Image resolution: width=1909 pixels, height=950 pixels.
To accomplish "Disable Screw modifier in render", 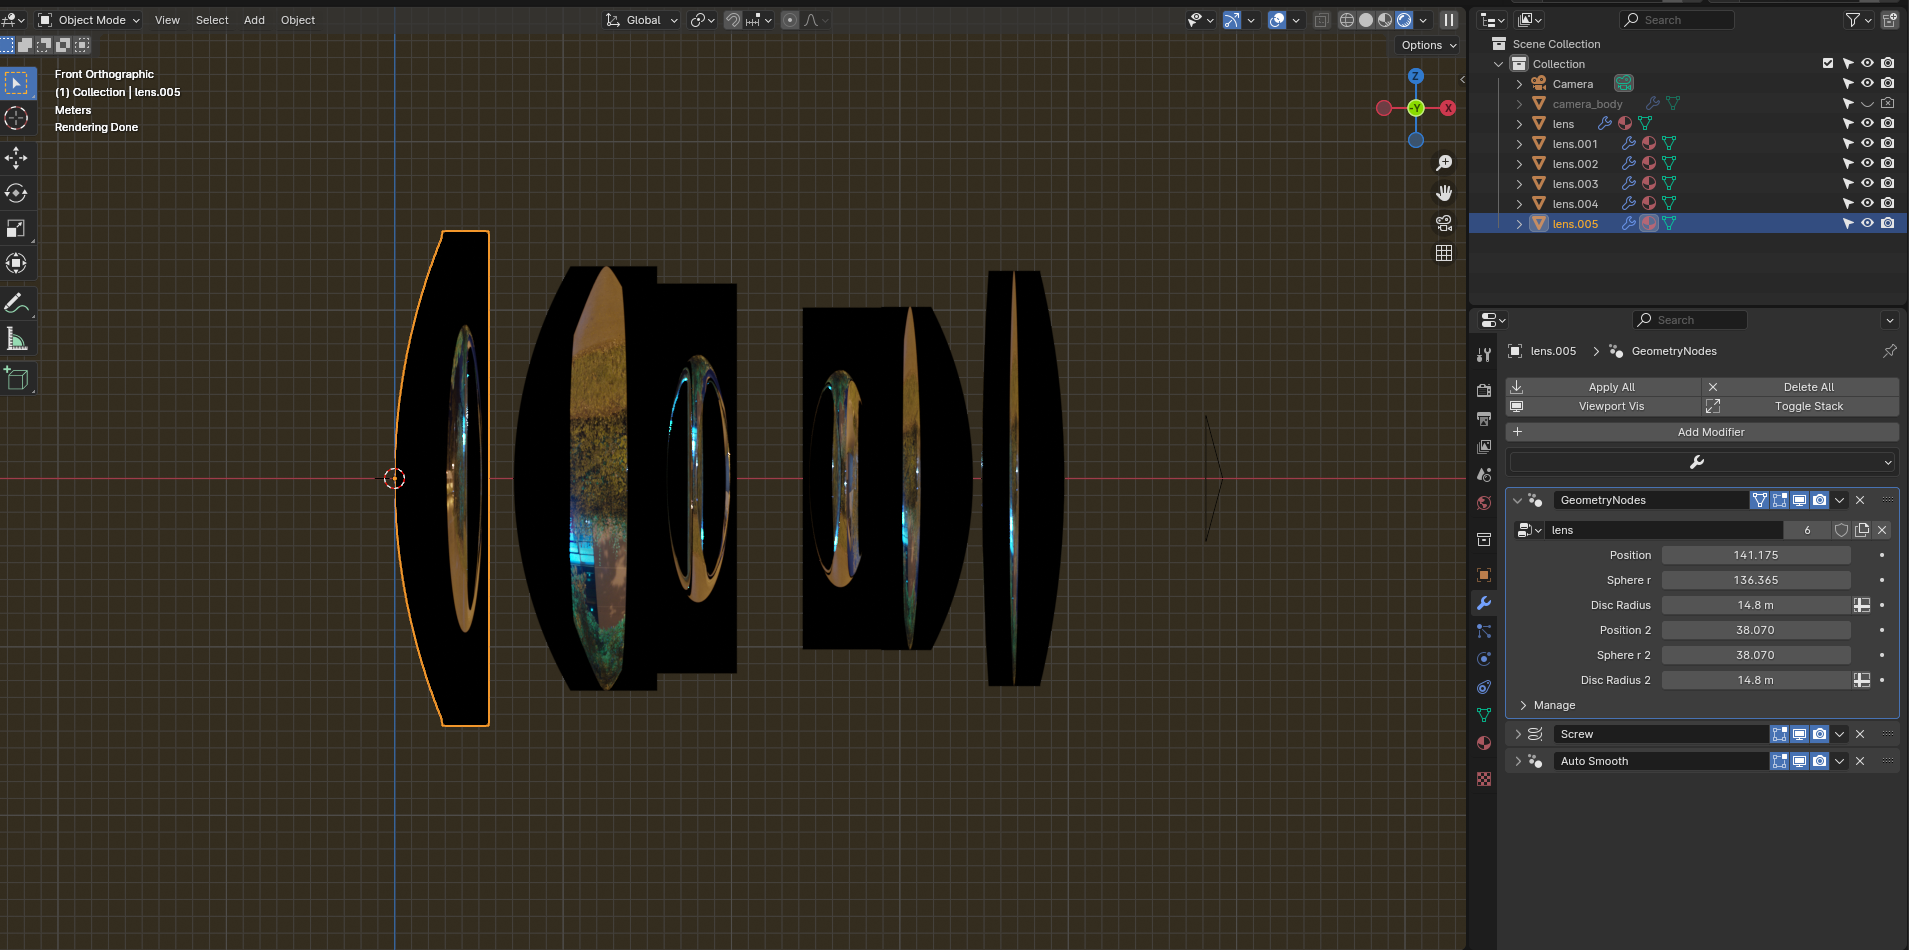I will (x=1820, y=734).
